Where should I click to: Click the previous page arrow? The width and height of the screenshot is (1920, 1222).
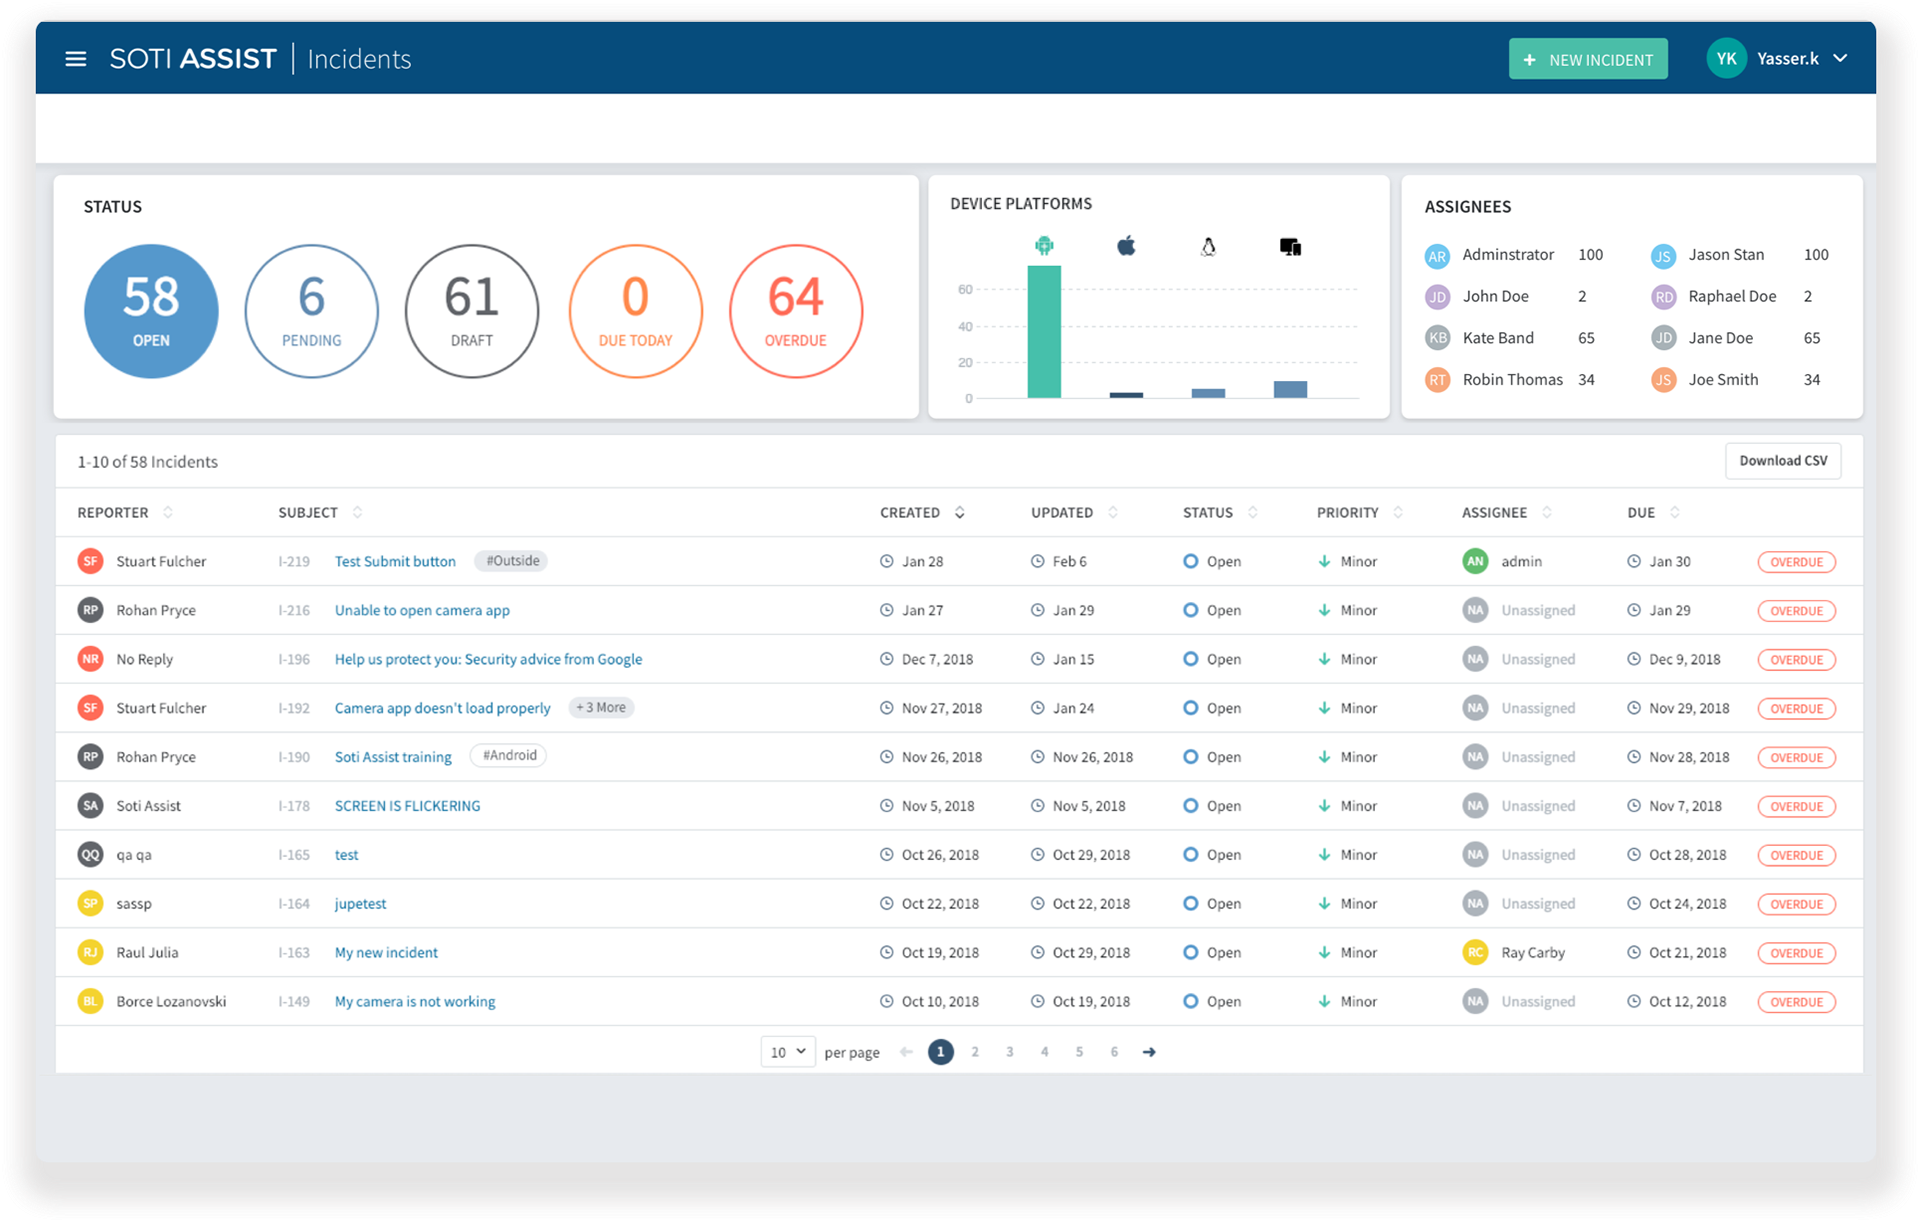pyautogui.click(x=906, y=1052)
